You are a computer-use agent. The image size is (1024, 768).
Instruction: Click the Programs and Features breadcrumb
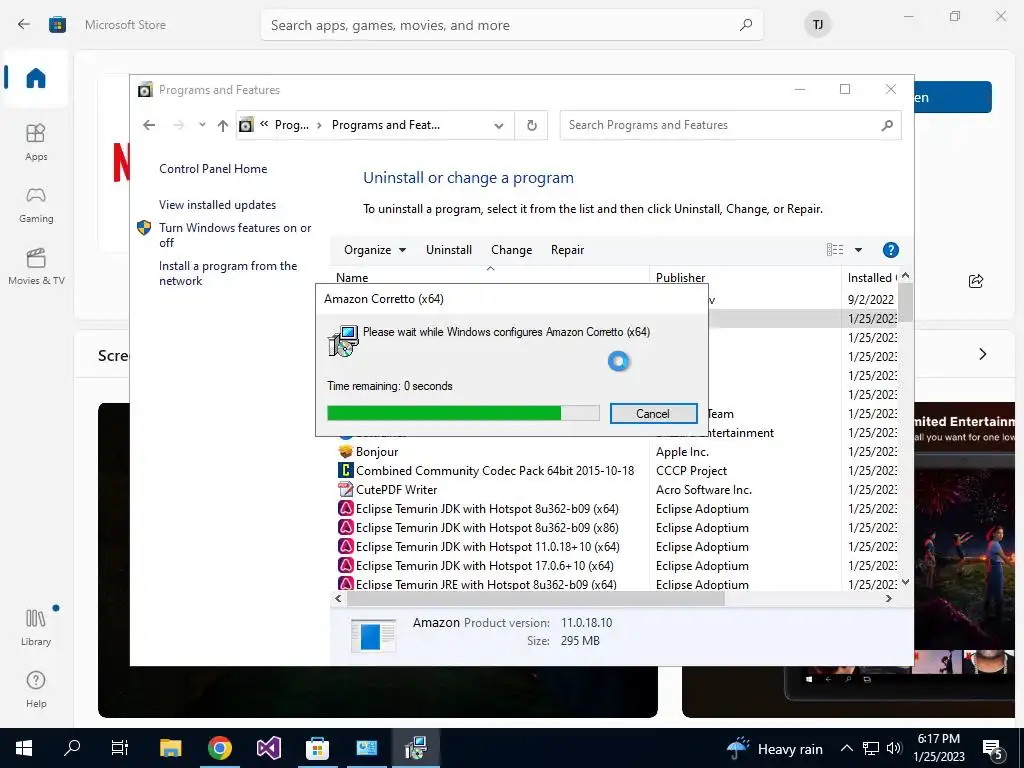(x=386, y=125)
